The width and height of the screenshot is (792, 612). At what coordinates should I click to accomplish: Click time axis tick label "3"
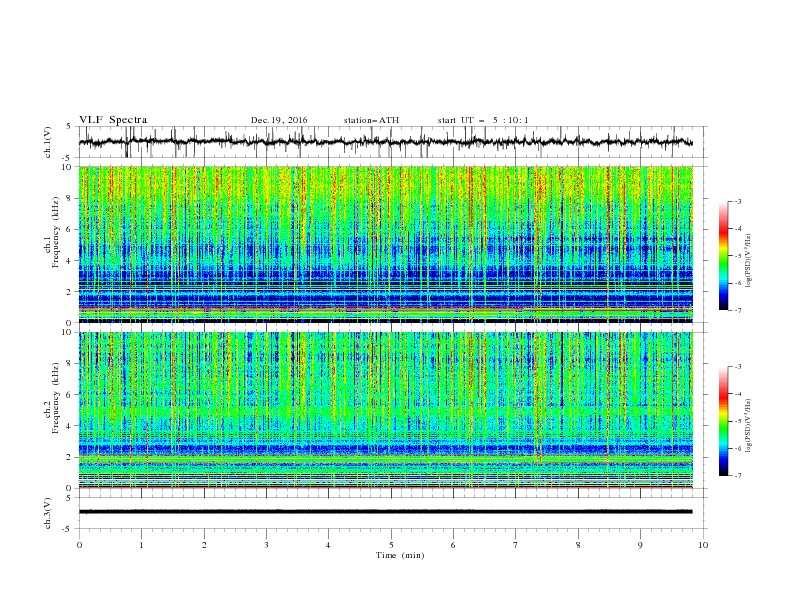[x=267, y=545]
